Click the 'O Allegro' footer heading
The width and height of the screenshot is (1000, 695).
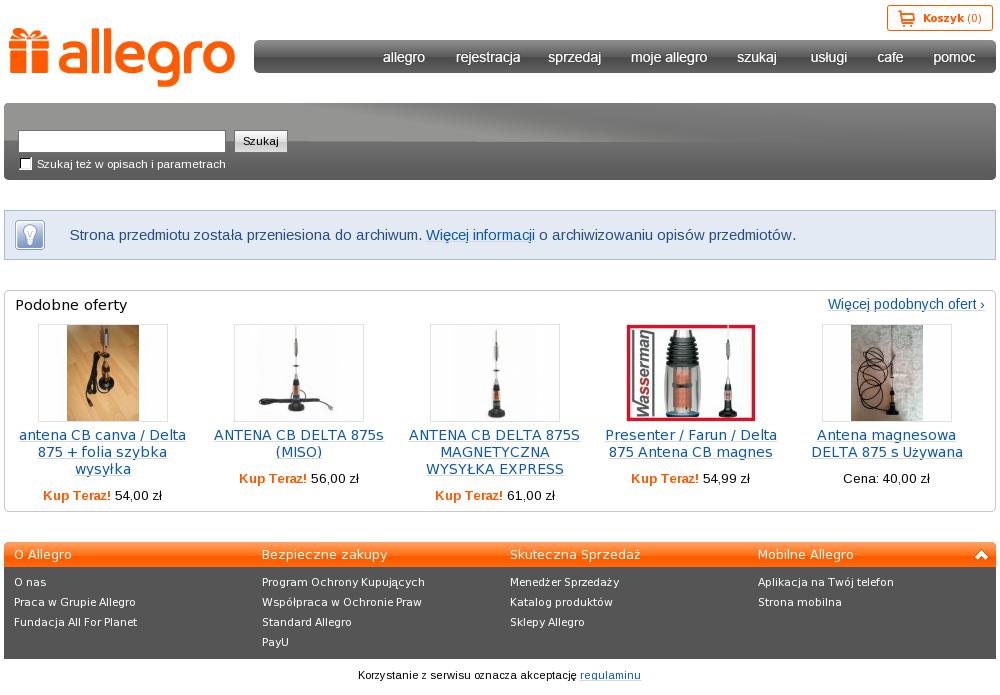click(x=43, y=555)
